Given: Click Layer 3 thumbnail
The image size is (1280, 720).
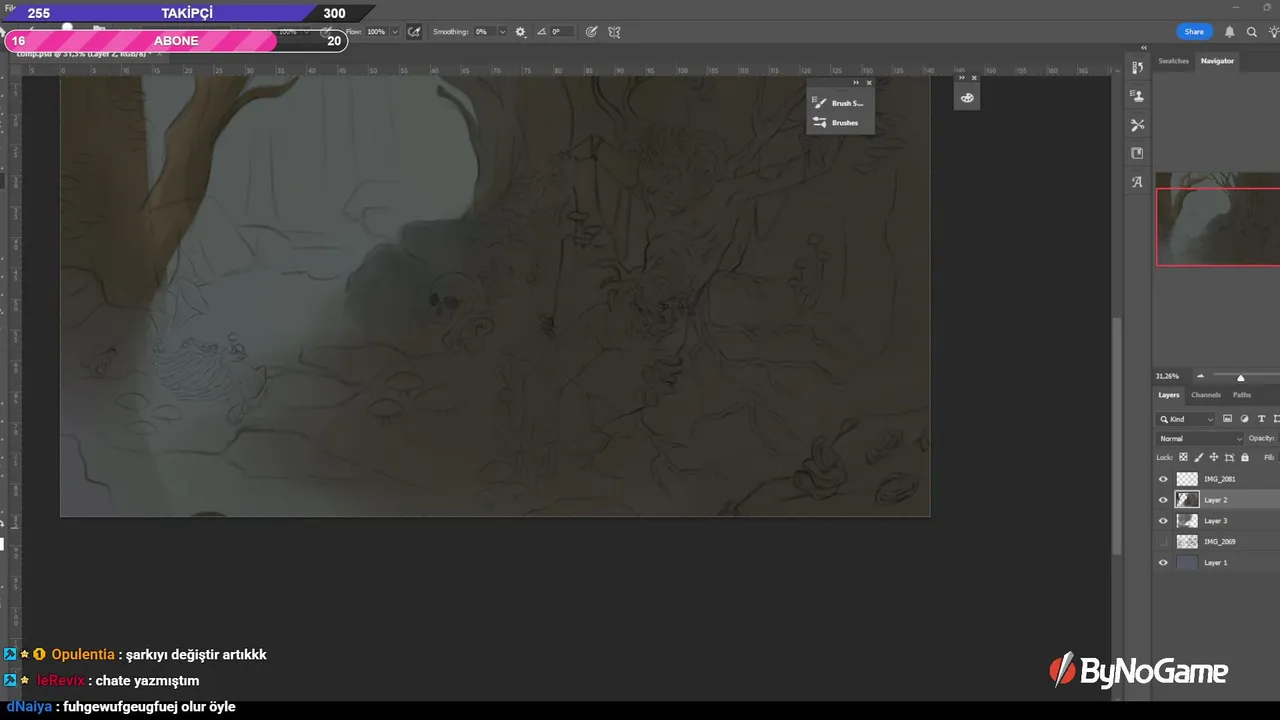Looking at the screenshot, I should tap(1187, 521).
